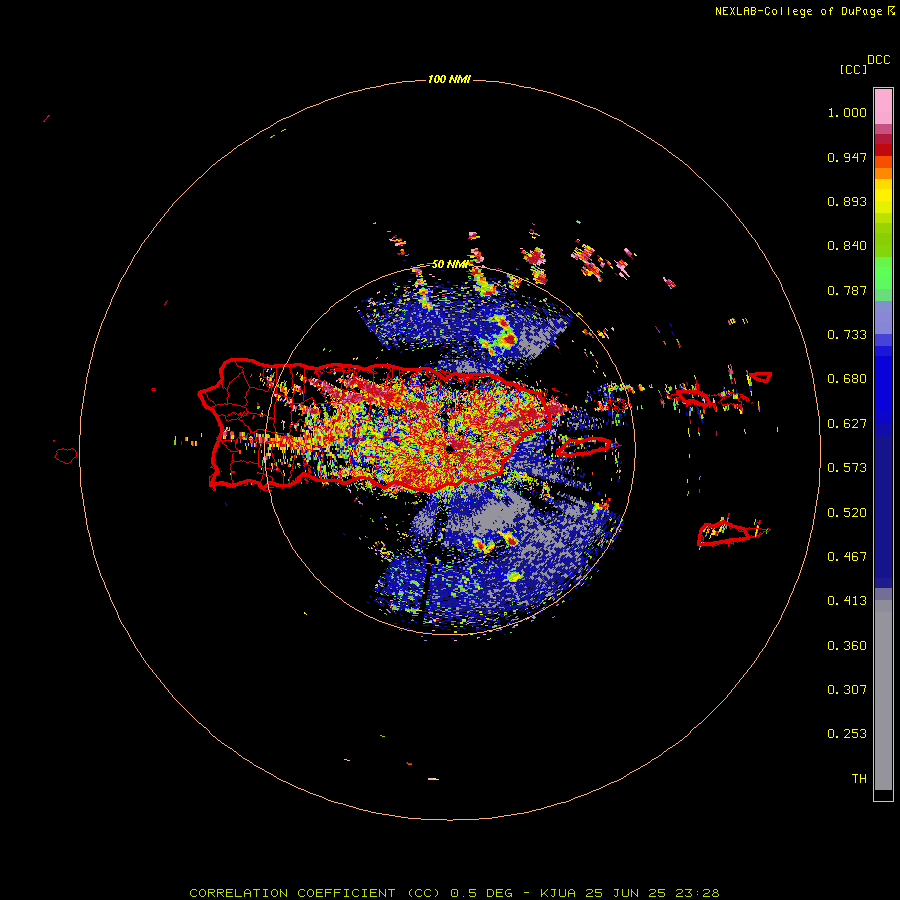Click the small island outline far west

tap(66, 456)
